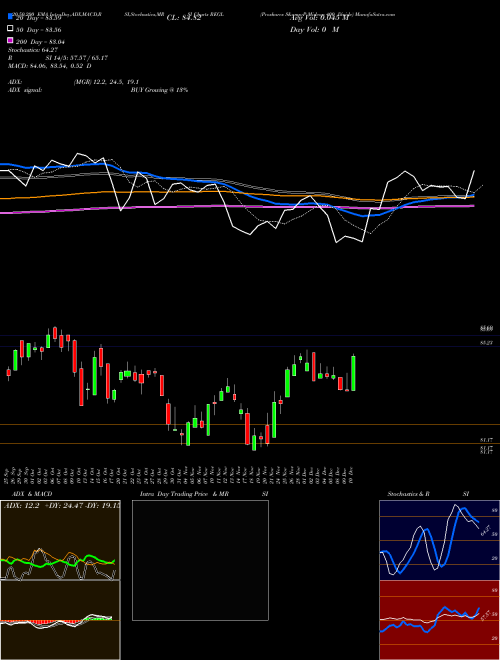Viewport: 500px width, 660px height.
Task: Click the white 50 Day legend swatch
Action: click(x=11, y=29)
